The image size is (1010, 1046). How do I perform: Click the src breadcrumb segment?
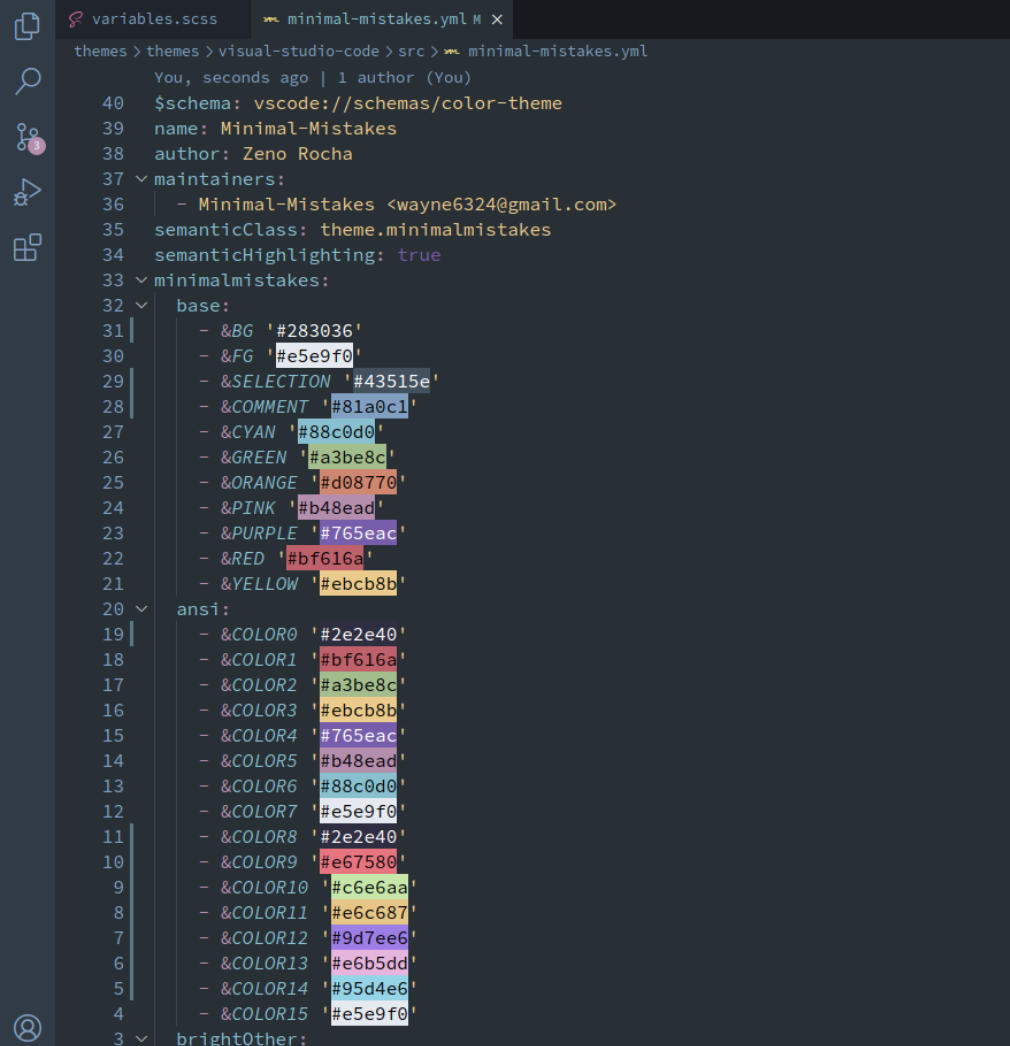point(411,51)
